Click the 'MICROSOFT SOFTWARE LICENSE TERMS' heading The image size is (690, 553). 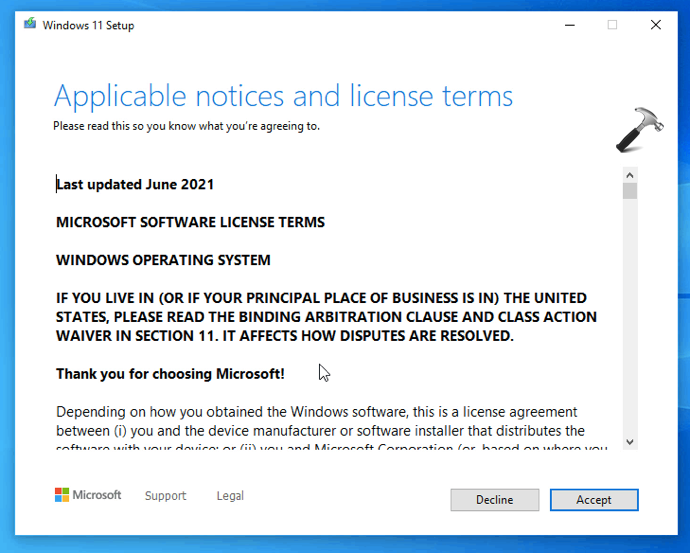[190, 222]
